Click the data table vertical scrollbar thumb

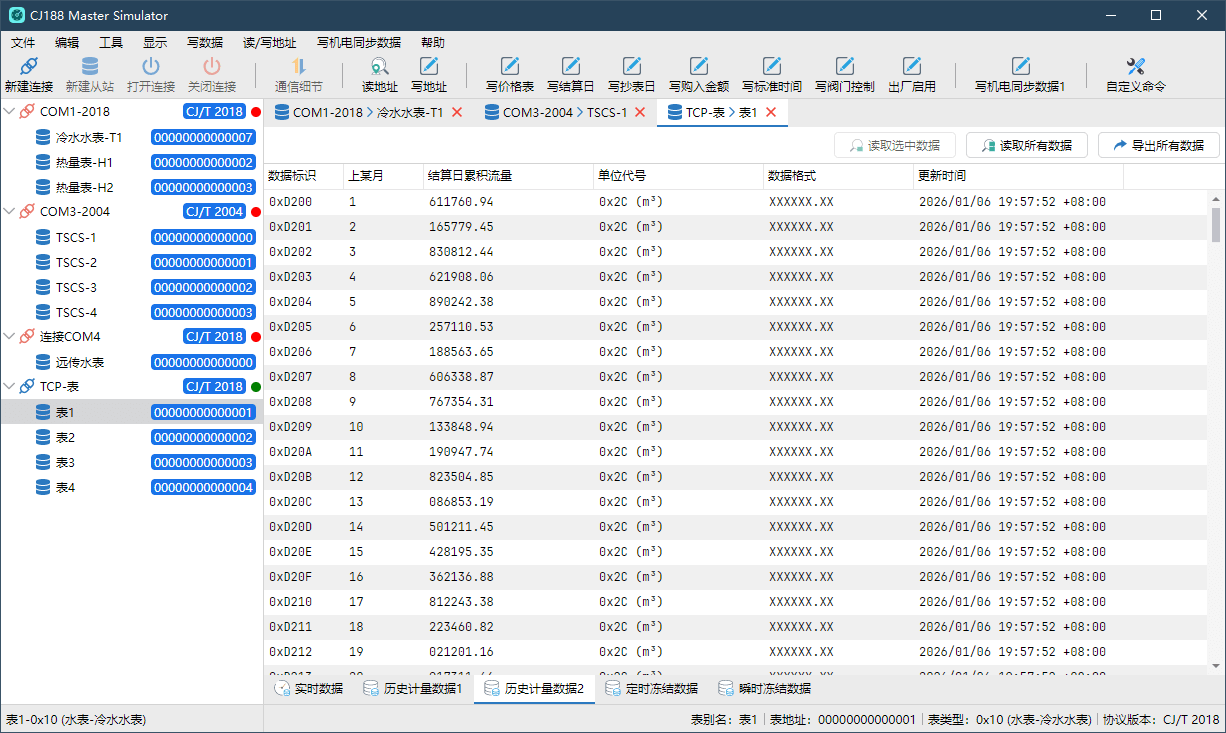pos(1216,225)
